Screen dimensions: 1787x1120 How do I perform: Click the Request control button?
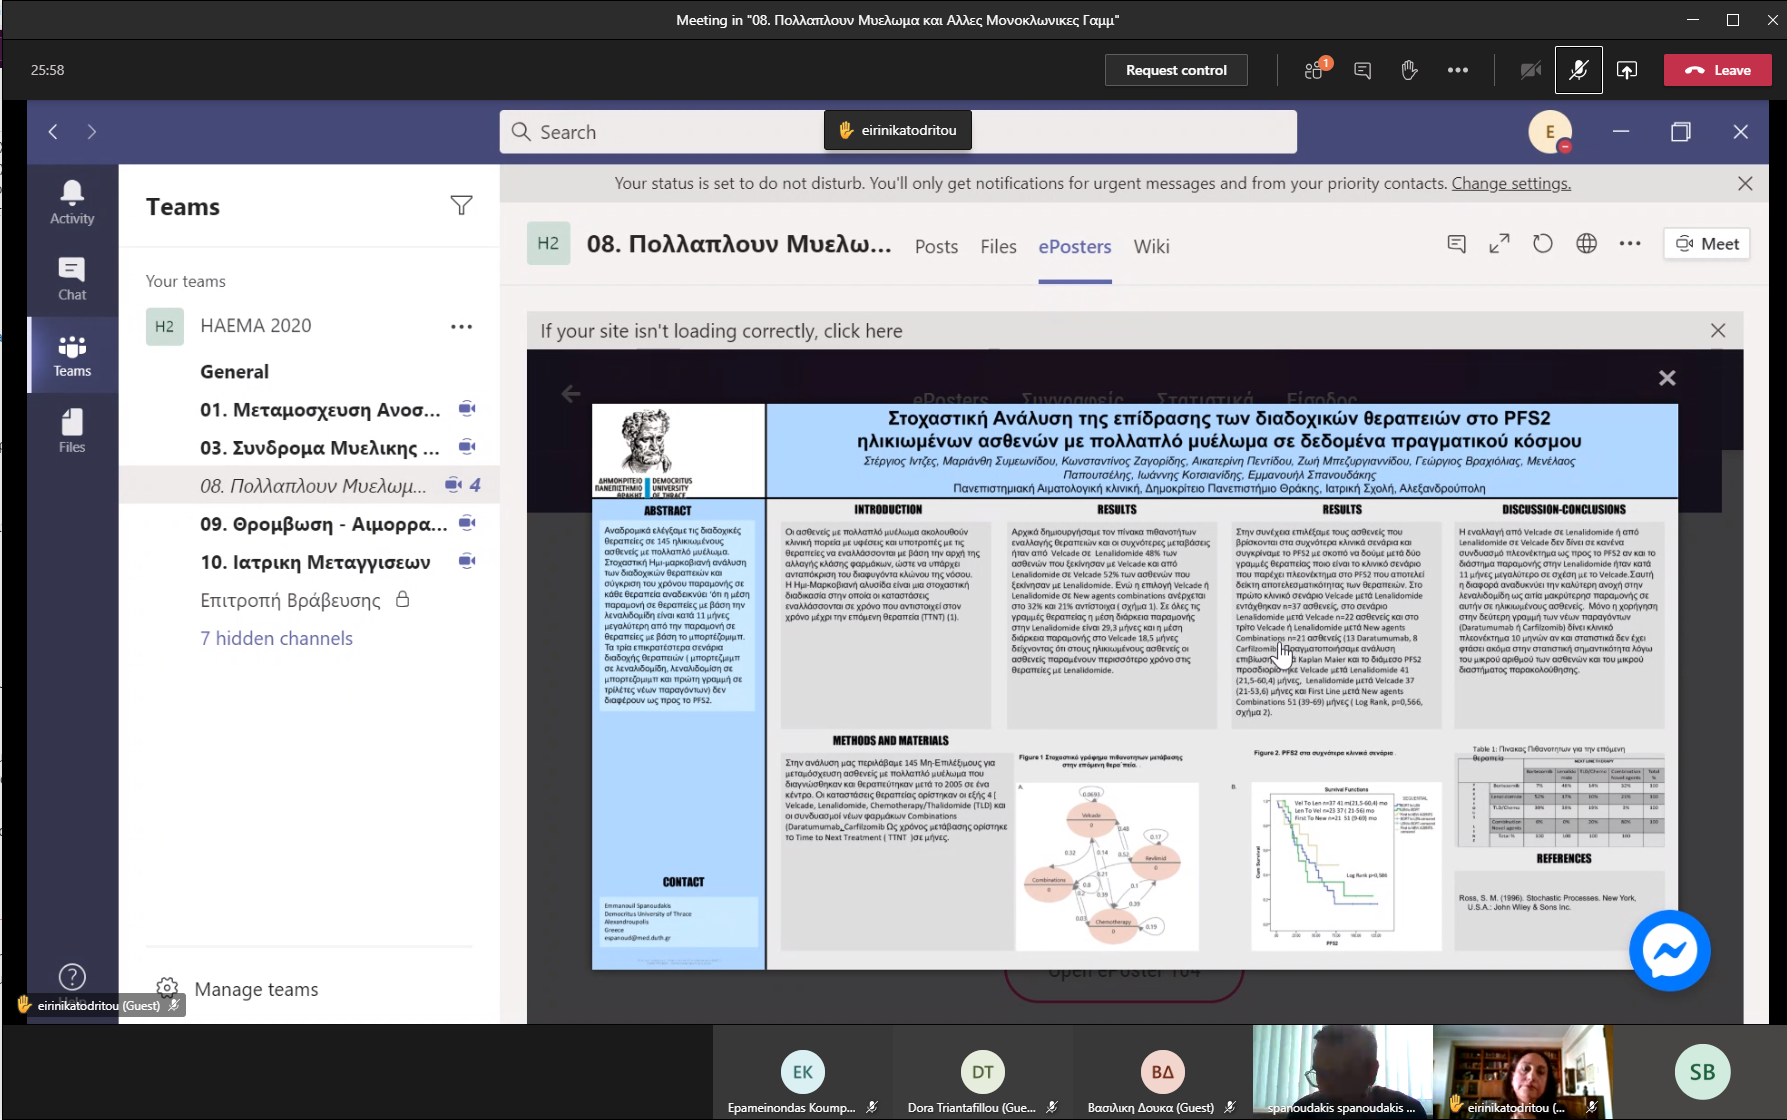point(1176,70)
